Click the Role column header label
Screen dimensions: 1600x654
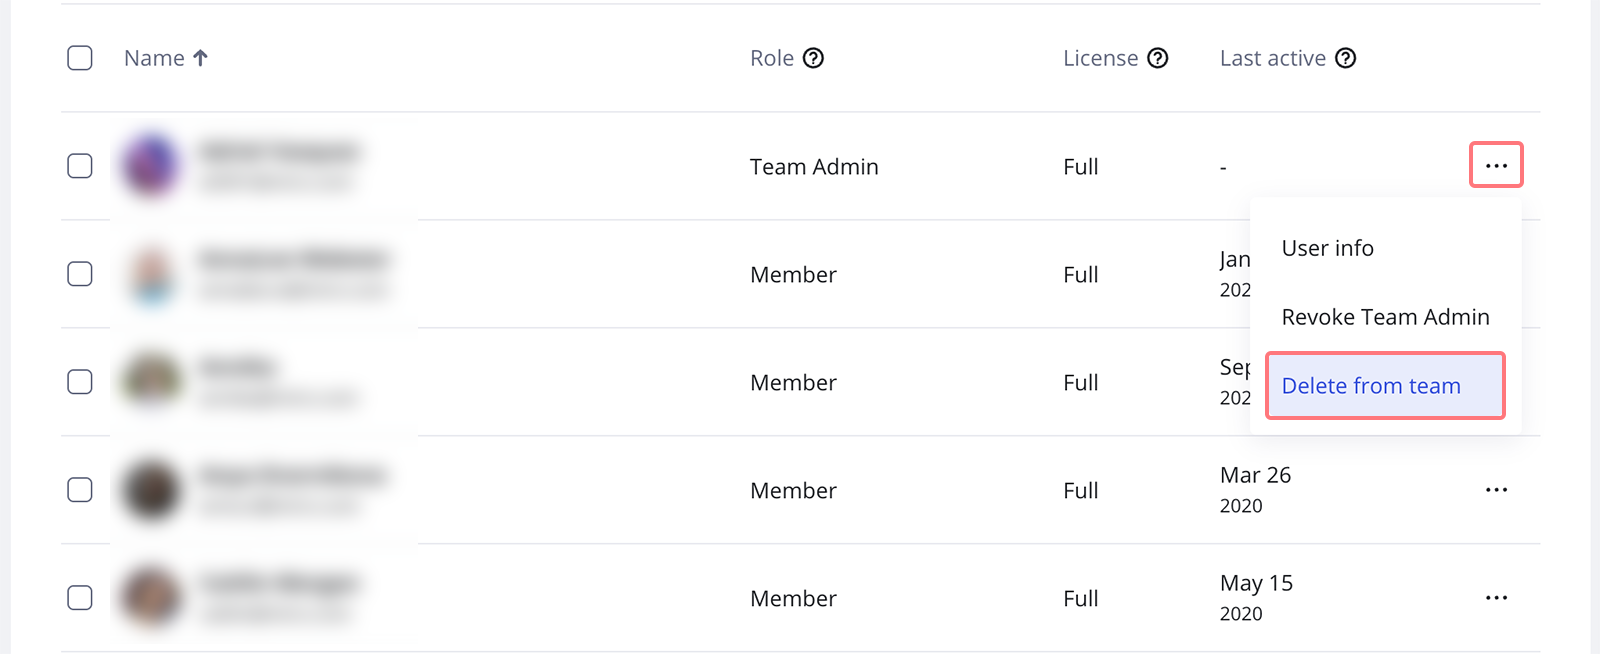pos(772,58)
